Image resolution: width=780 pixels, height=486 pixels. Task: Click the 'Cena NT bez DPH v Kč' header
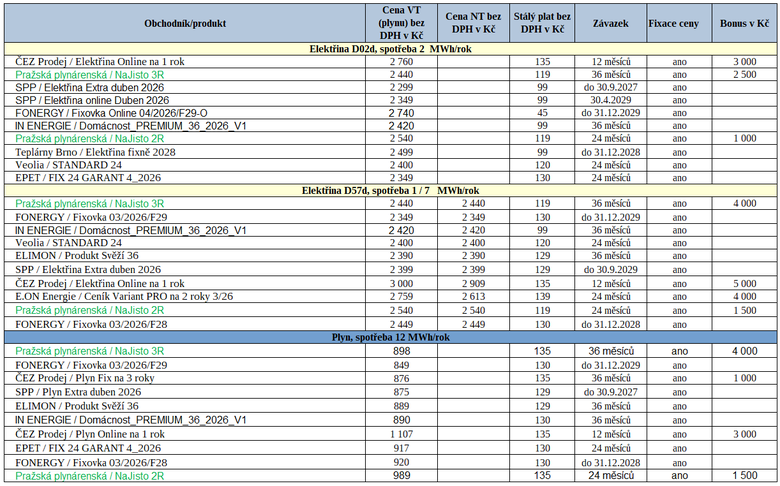point(473,23)
